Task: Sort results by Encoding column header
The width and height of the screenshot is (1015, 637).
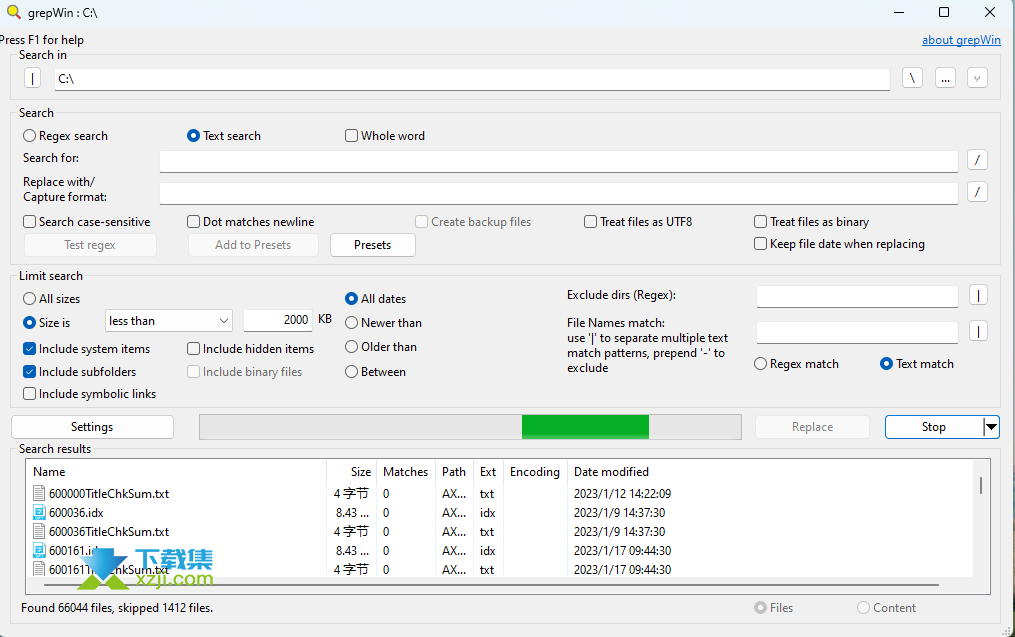Action: pos(535,472)
